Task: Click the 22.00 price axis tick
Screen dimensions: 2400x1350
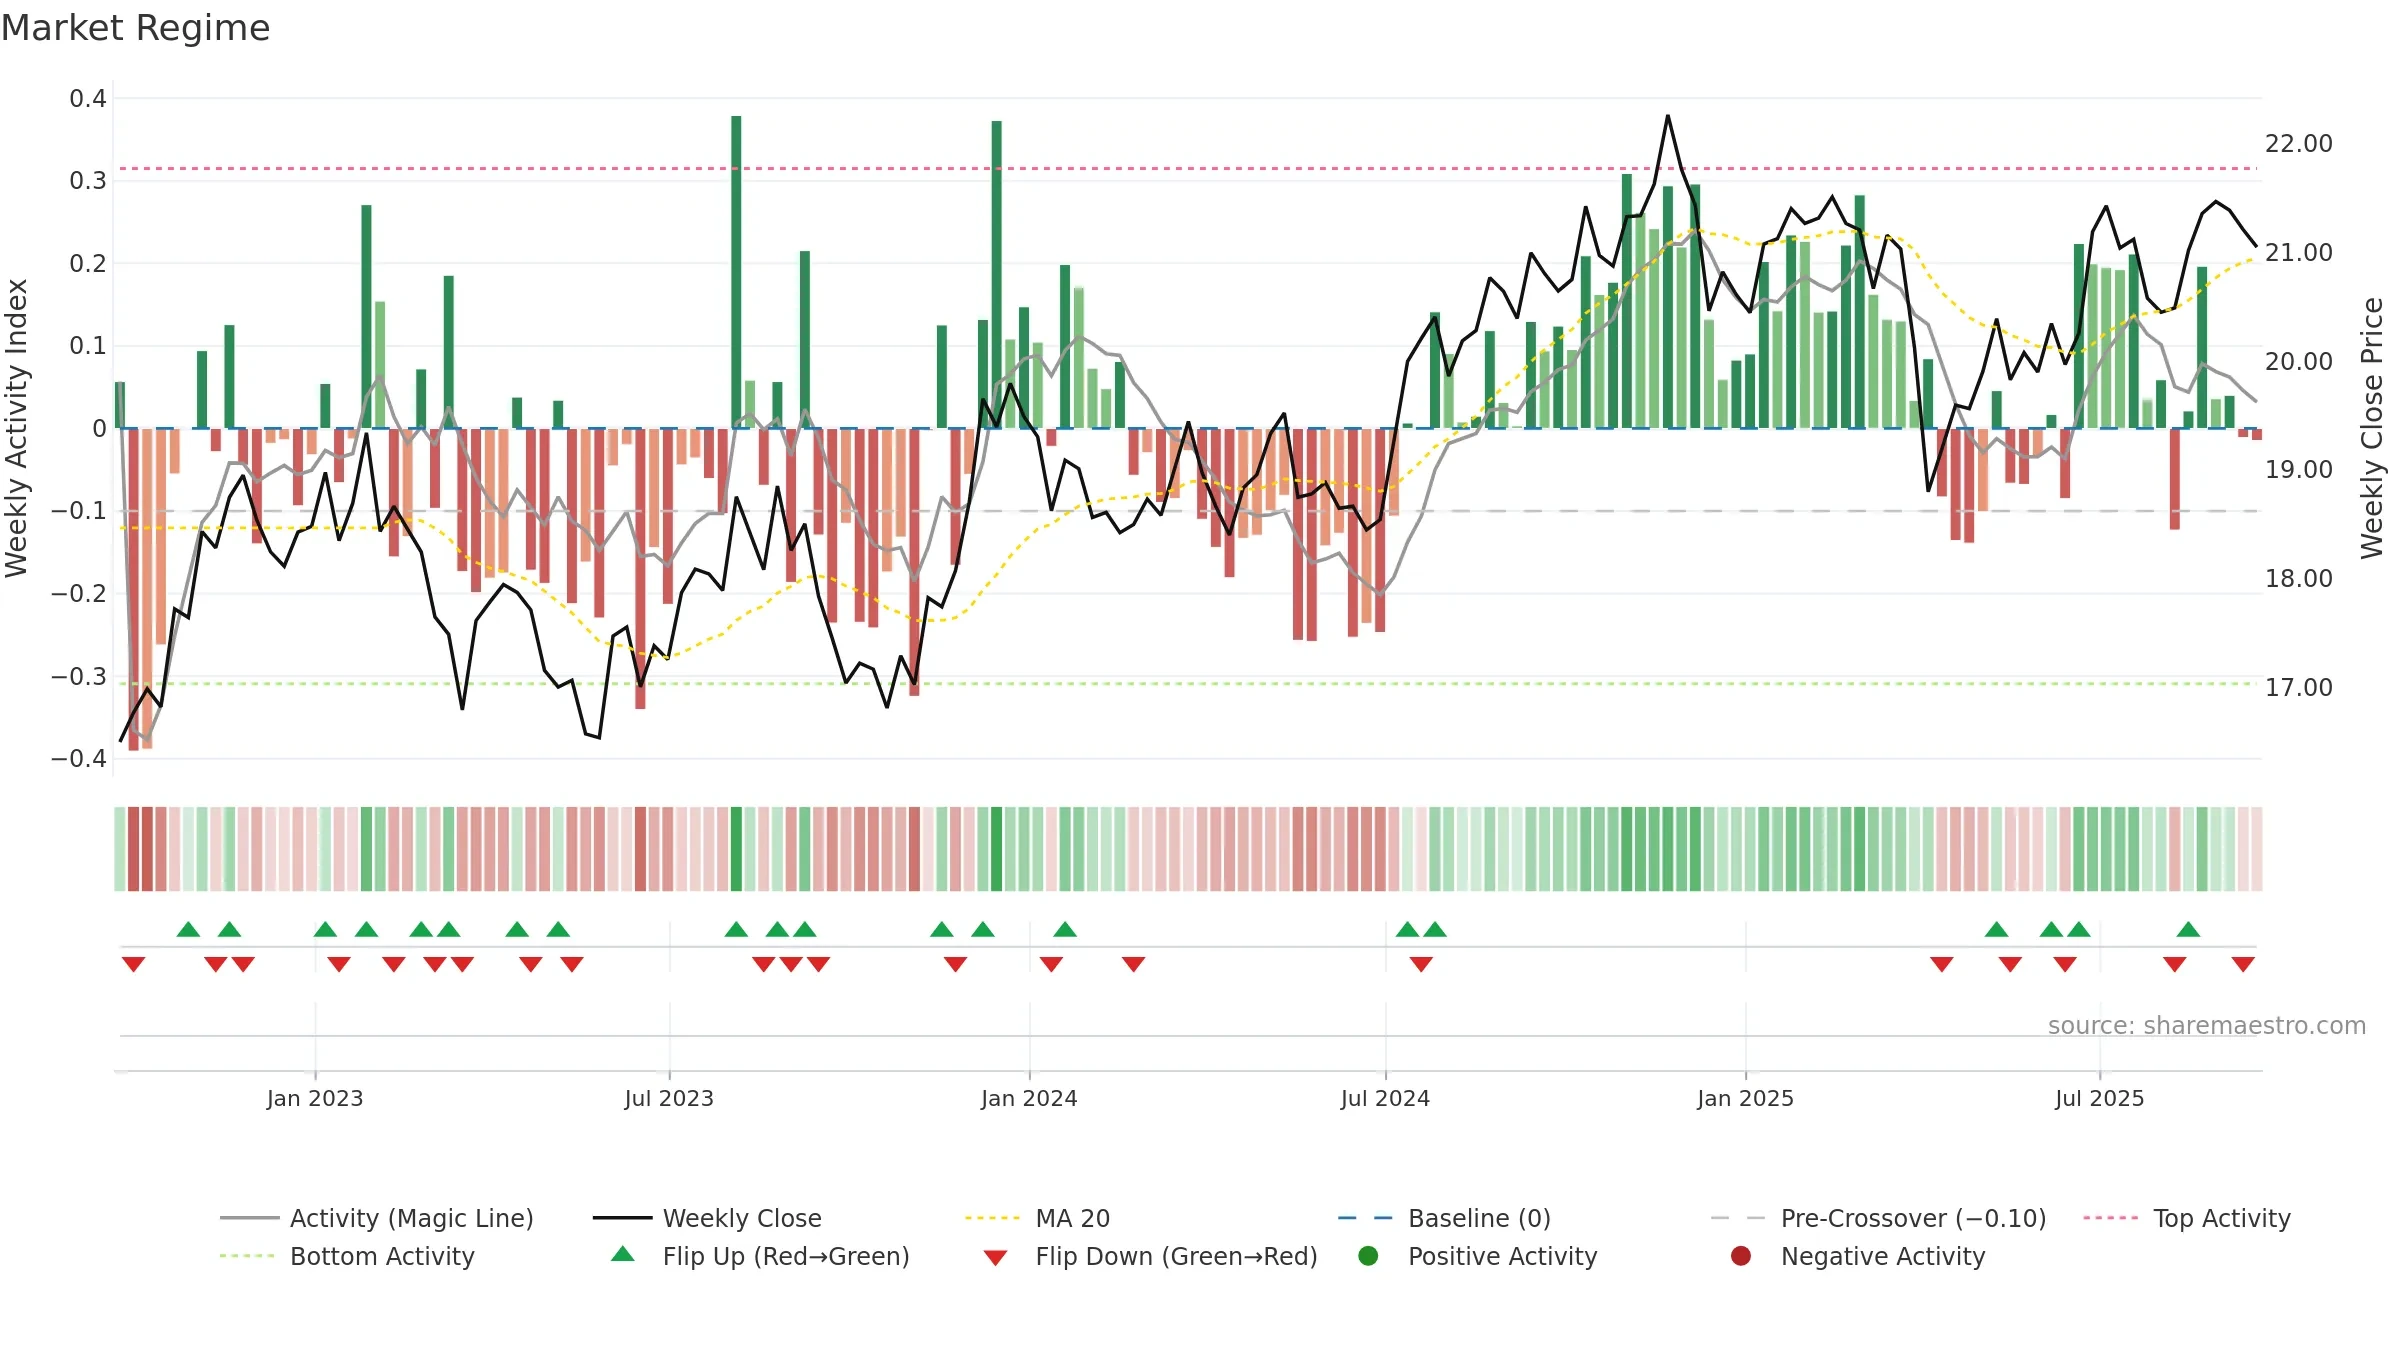Action: click(x=2298, y=144)
